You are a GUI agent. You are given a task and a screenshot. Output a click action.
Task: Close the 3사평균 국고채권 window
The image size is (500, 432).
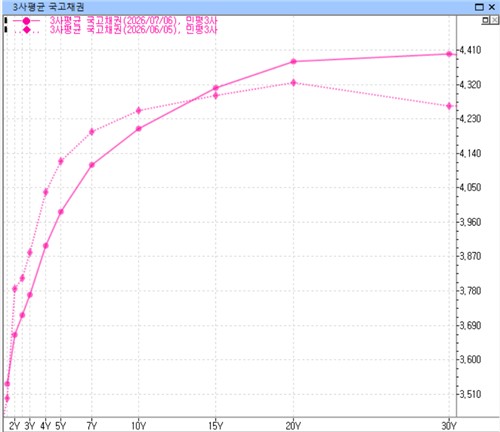492,7
